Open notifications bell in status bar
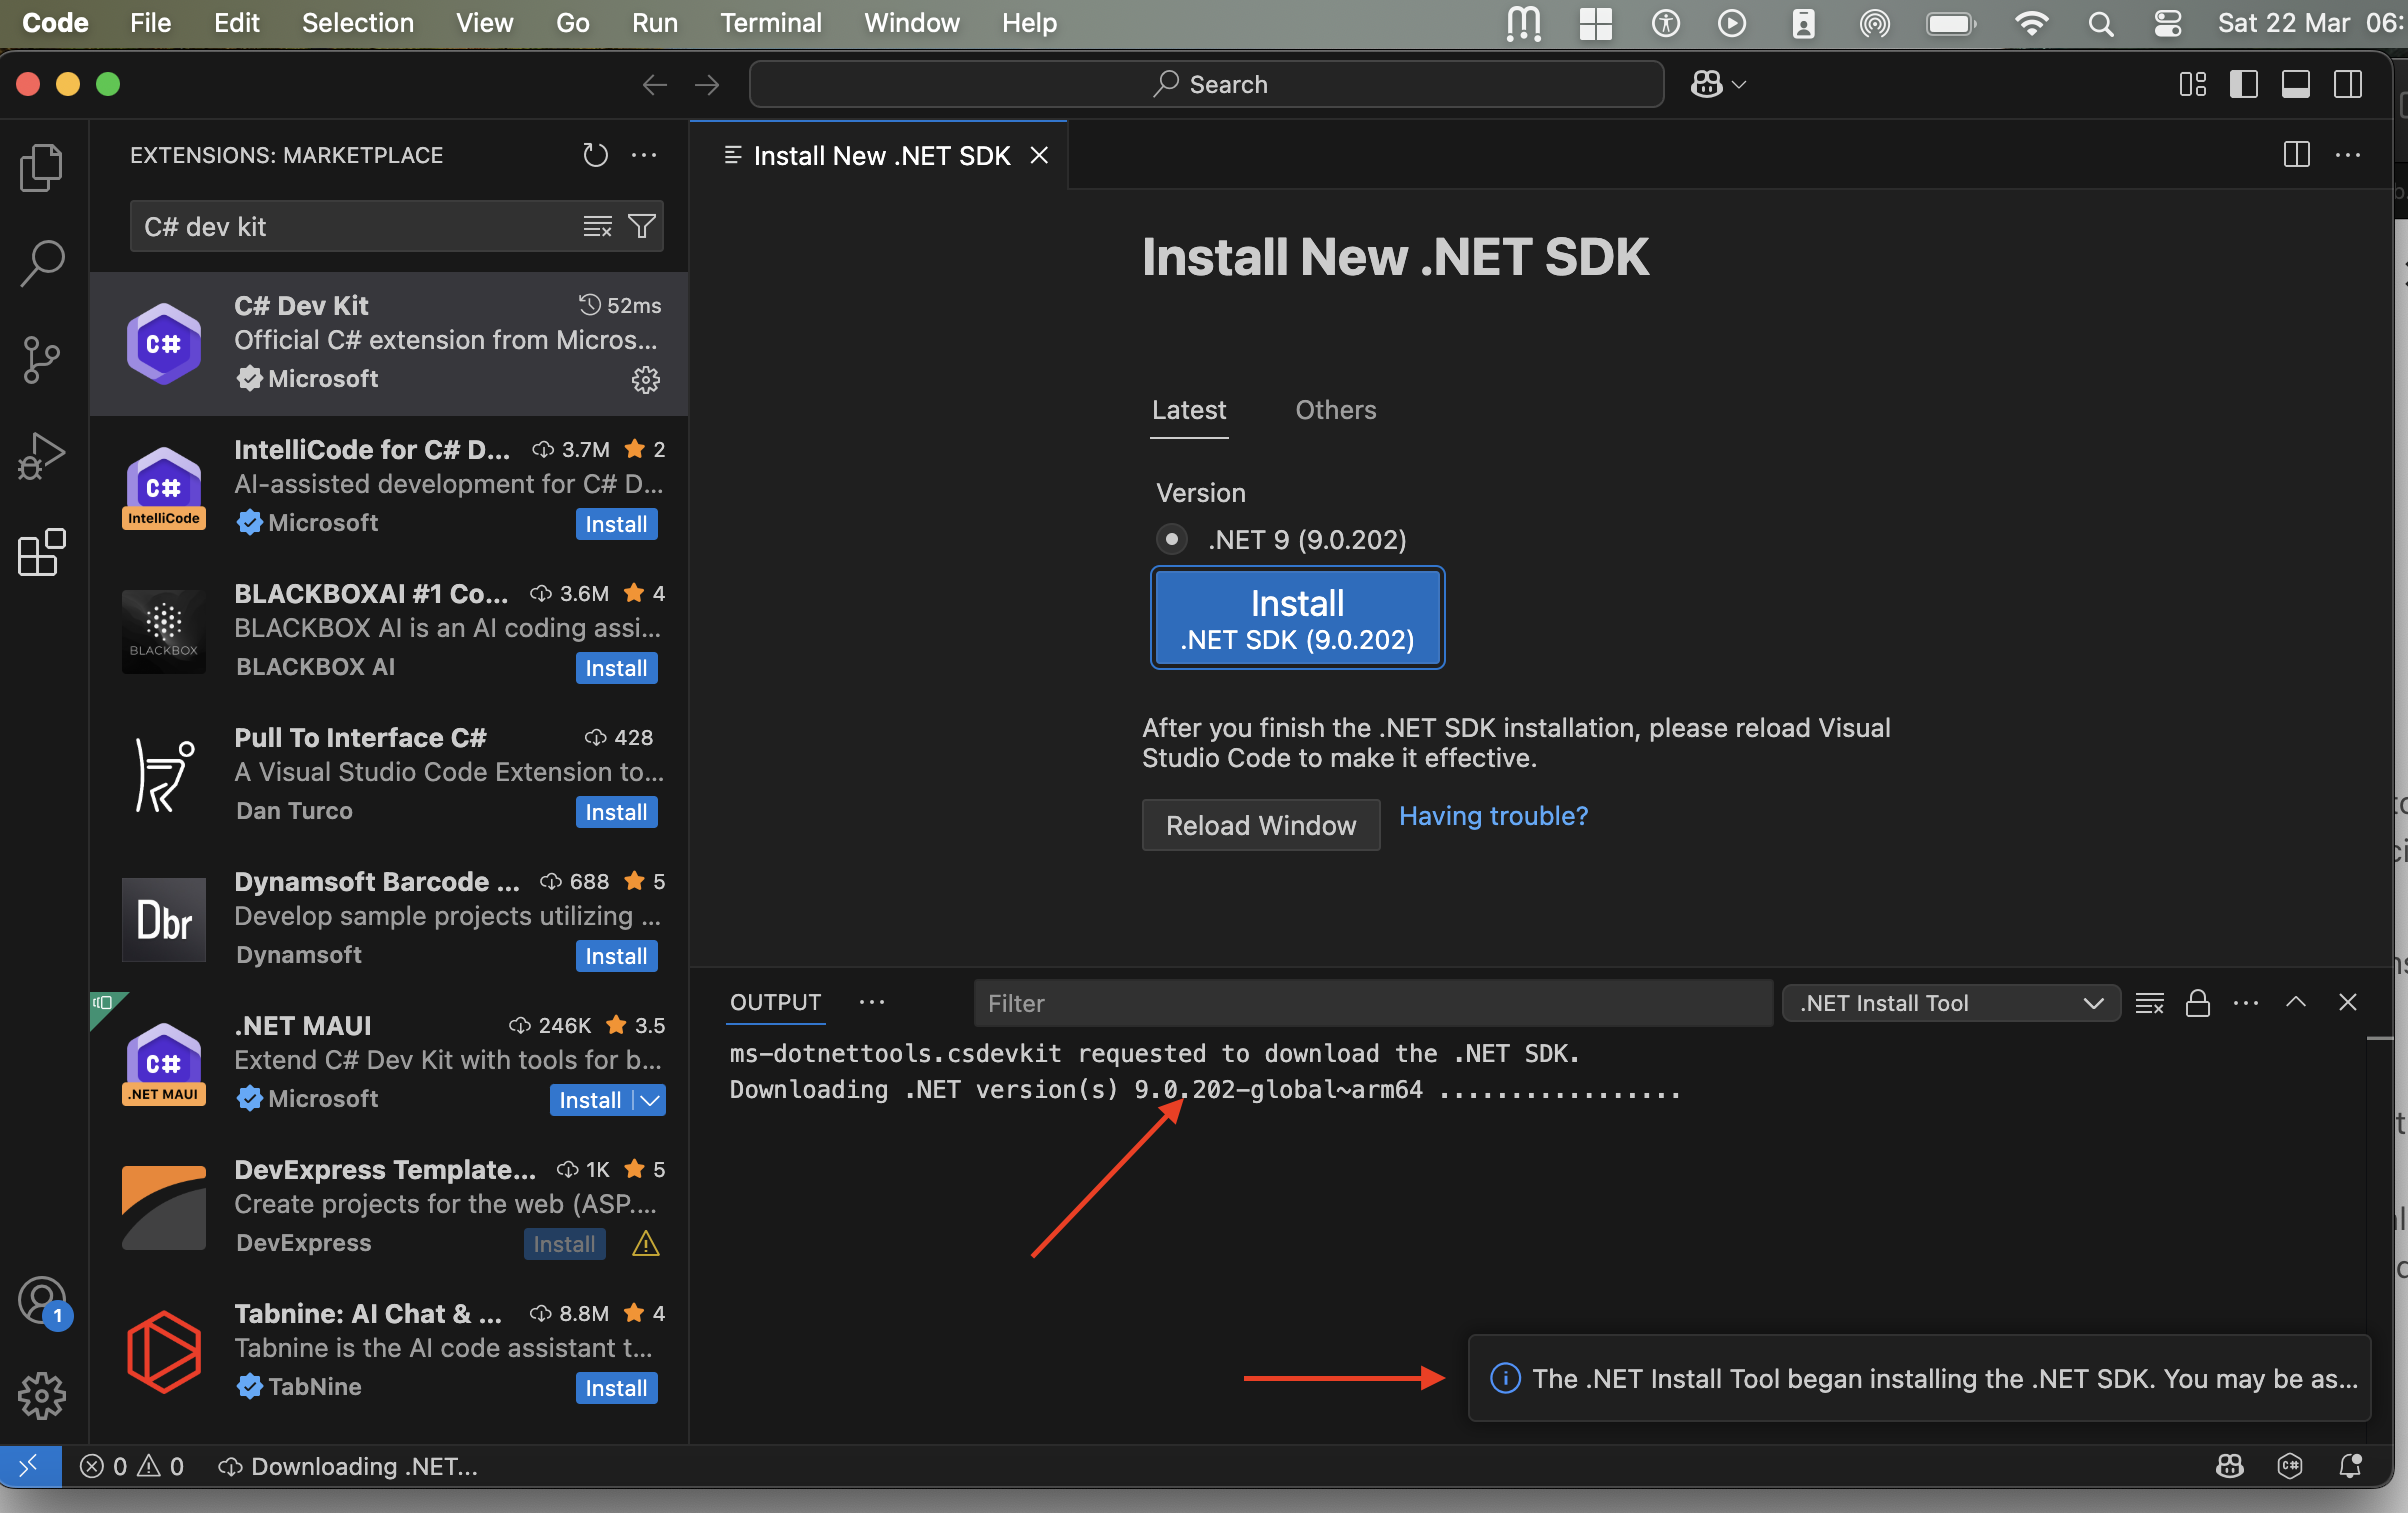Image resolution: width=2408 pixels, height=1513 pixels. click(x=2350, y=1466)
